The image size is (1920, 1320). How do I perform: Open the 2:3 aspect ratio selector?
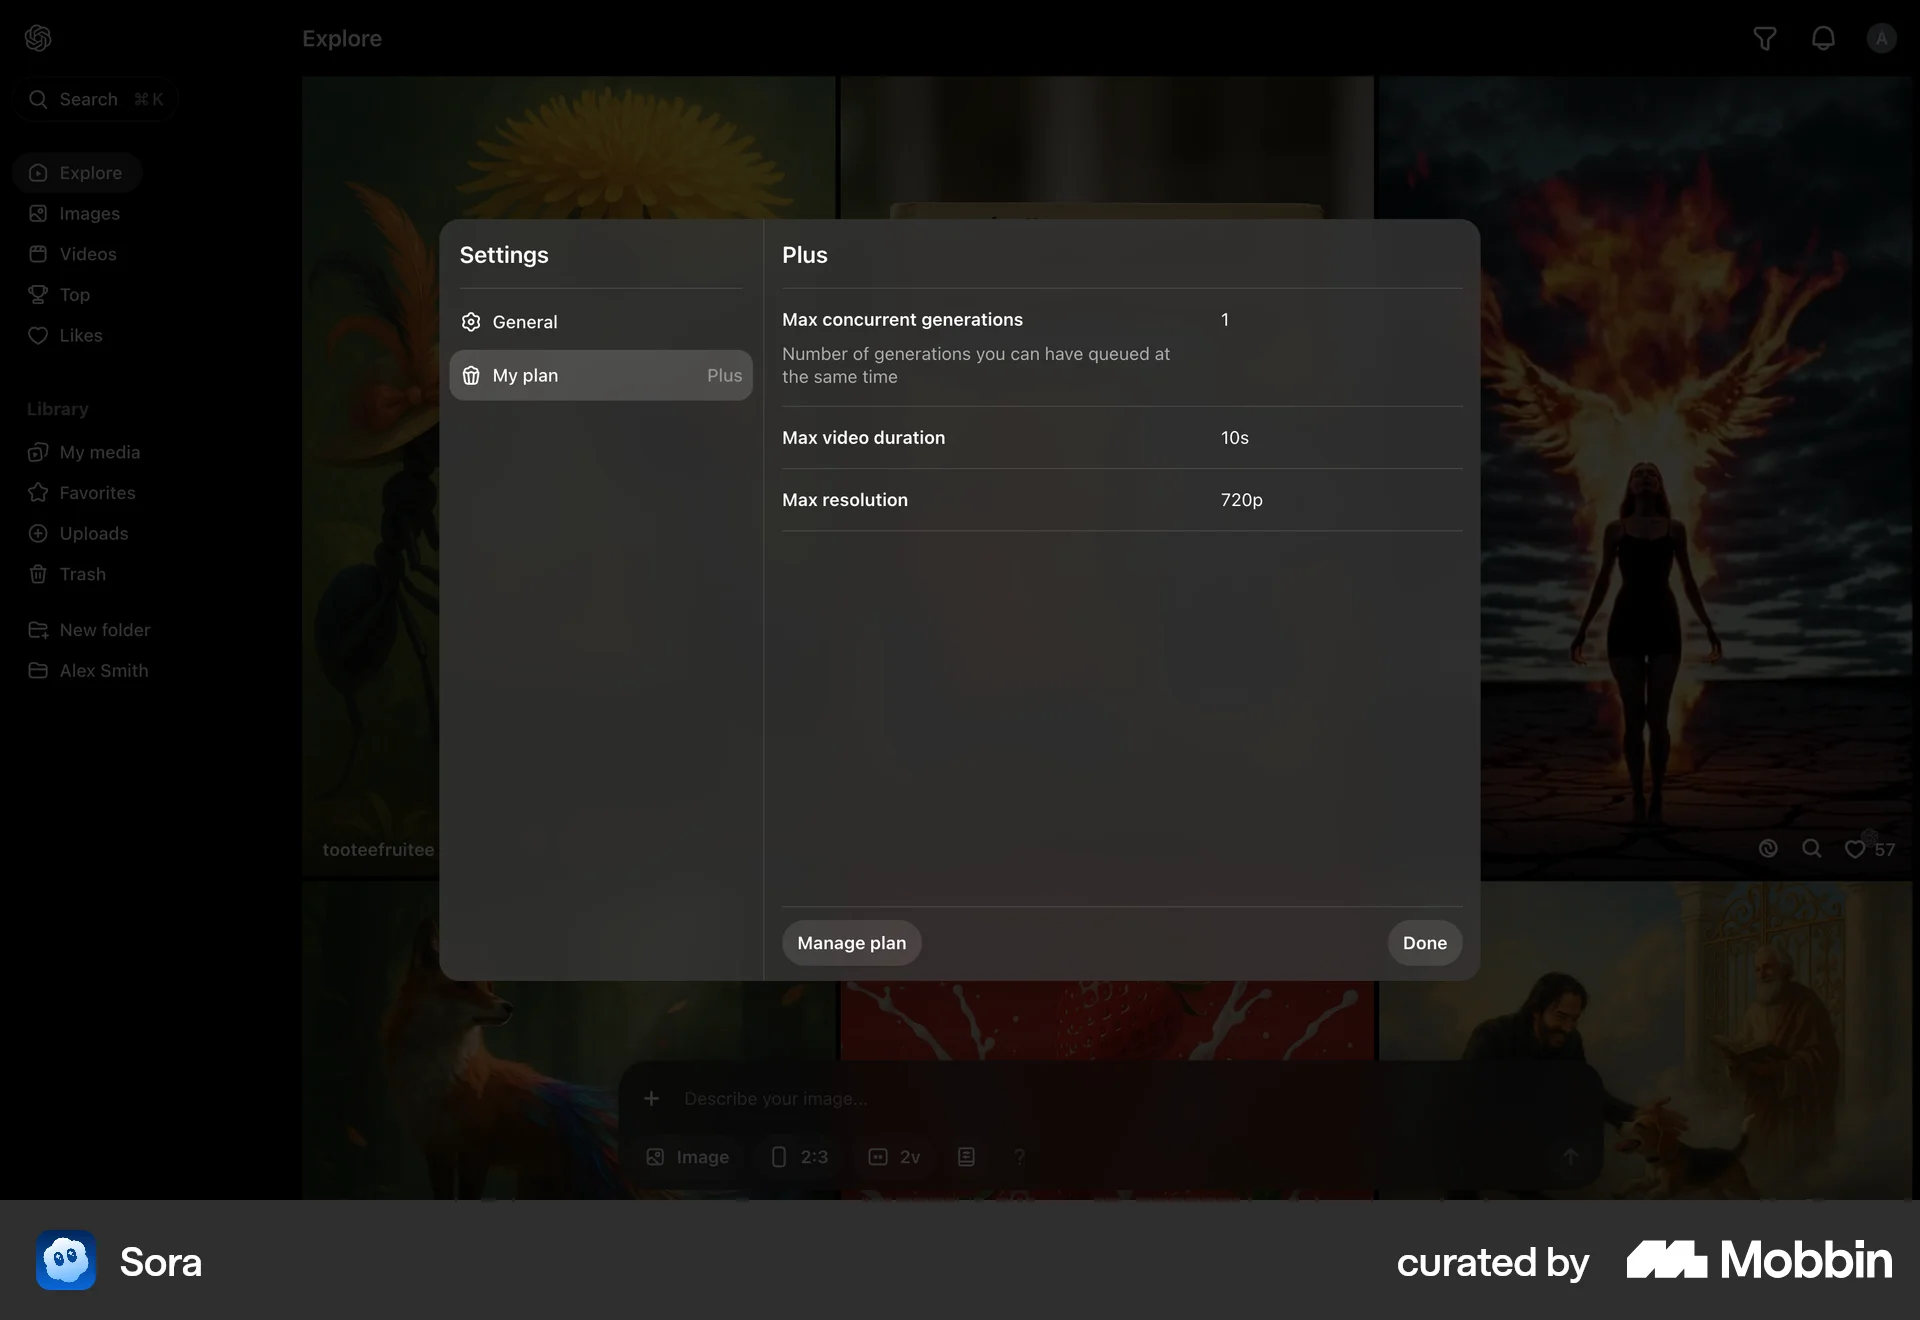tap(799, 1157)
